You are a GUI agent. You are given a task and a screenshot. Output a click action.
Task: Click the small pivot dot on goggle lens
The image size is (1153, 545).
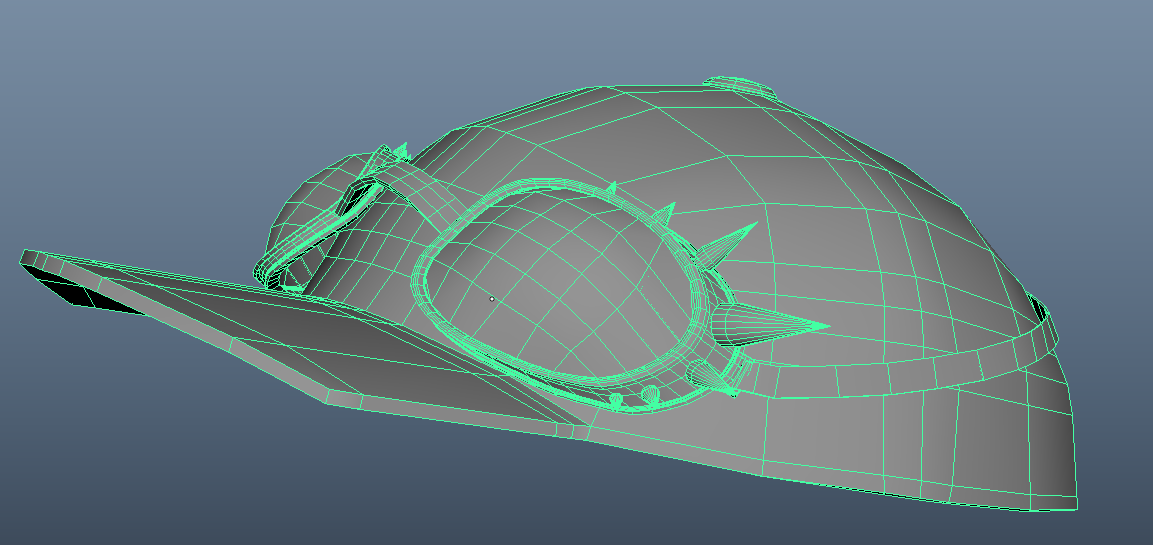pos(491,298)
